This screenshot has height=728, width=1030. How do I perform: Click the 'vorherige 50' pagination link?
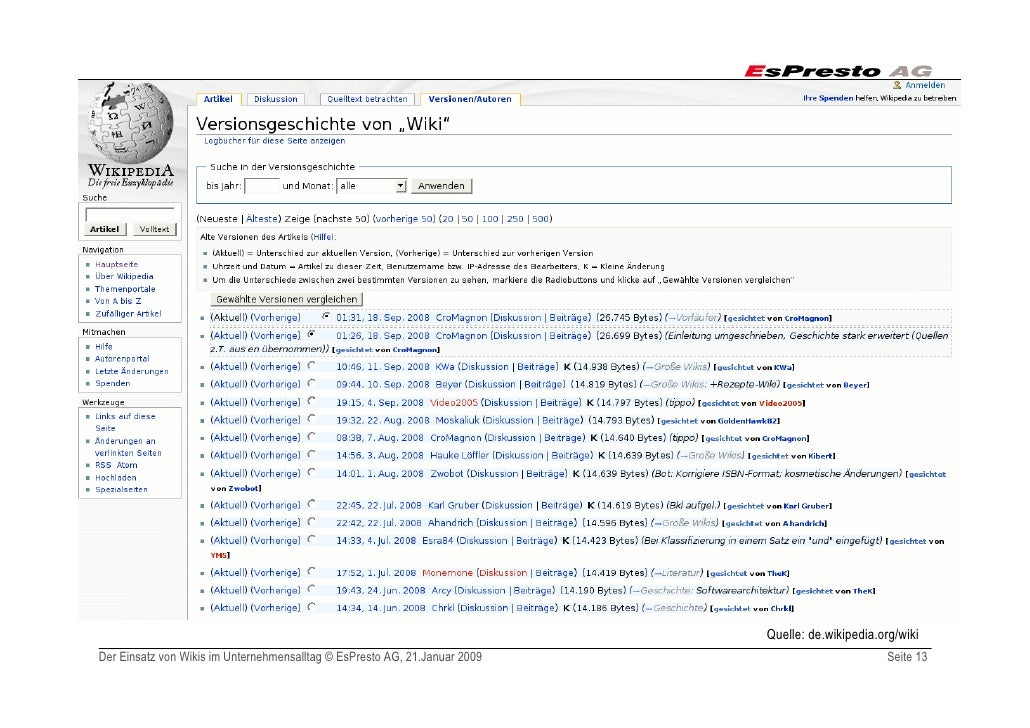(x=404, y=219)
